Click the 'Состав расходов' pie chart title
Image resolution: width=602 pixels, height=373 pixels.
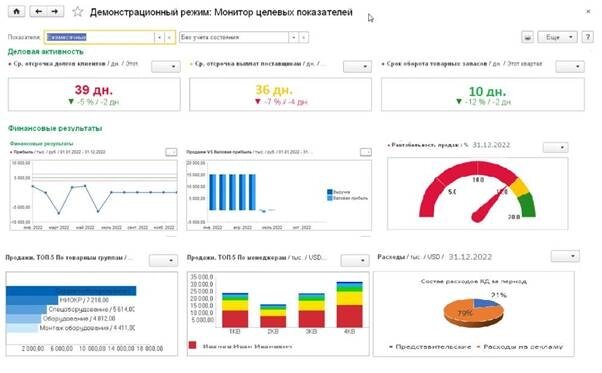click(473, 281)
